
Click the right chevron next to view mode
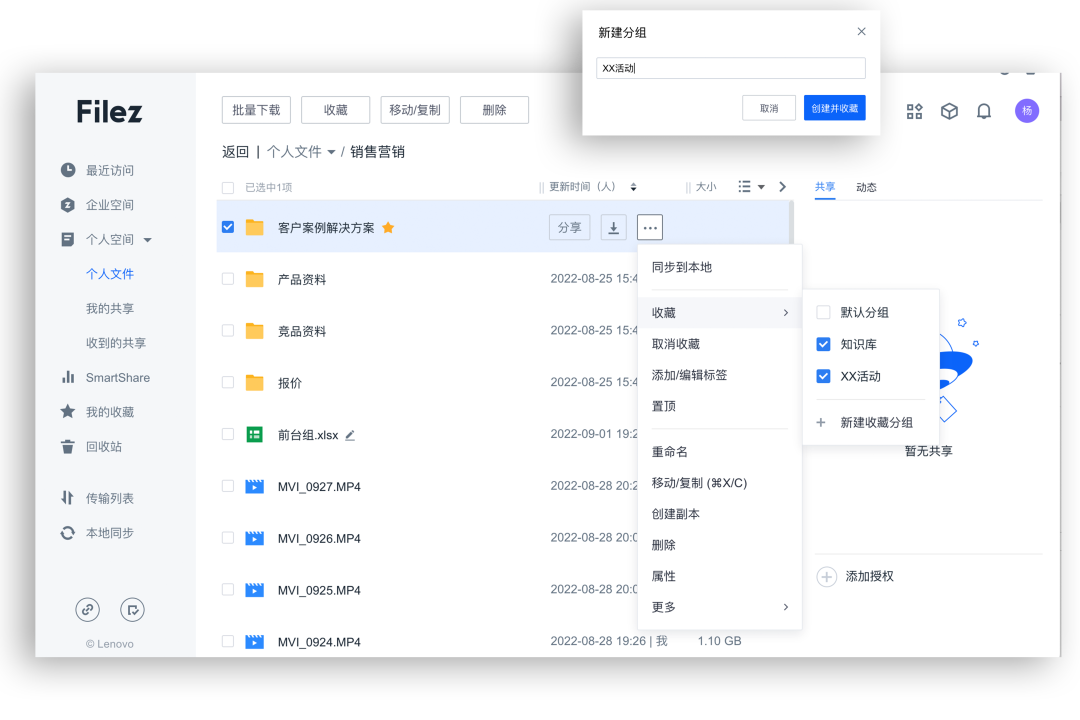(782, 187)
